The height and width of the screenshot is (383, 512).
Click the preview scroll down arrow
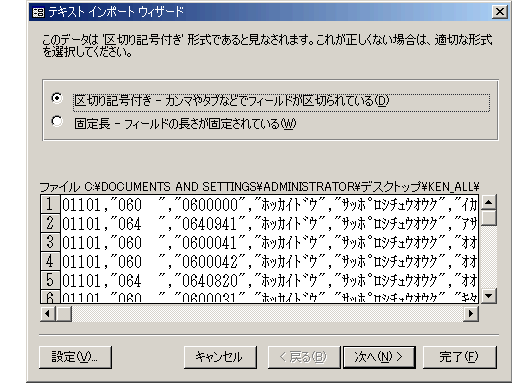(x=489, y=295)
